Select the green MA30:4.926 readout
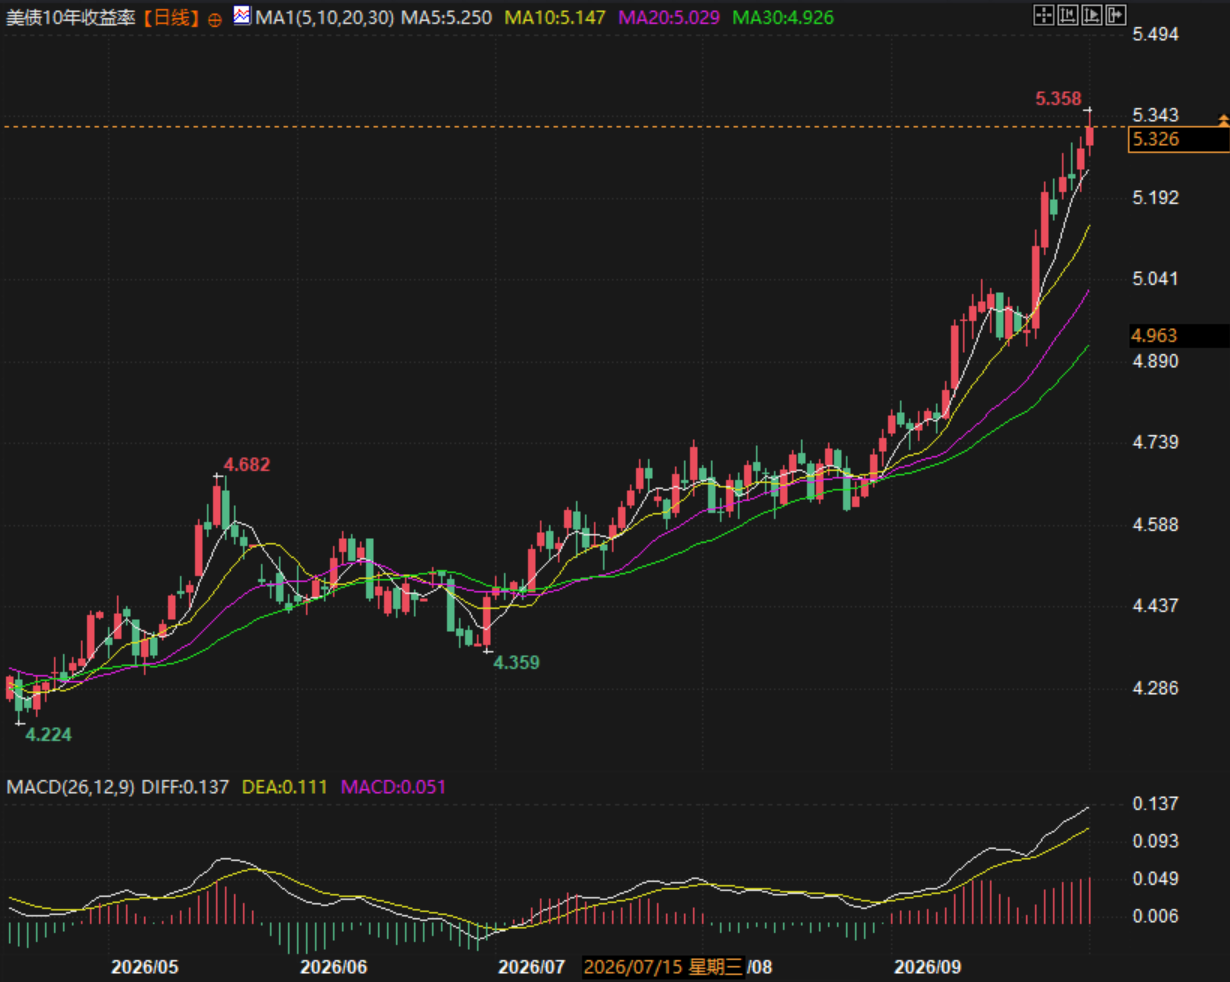The width and height of the screenshot is (1230, 982). coord(783,18)
